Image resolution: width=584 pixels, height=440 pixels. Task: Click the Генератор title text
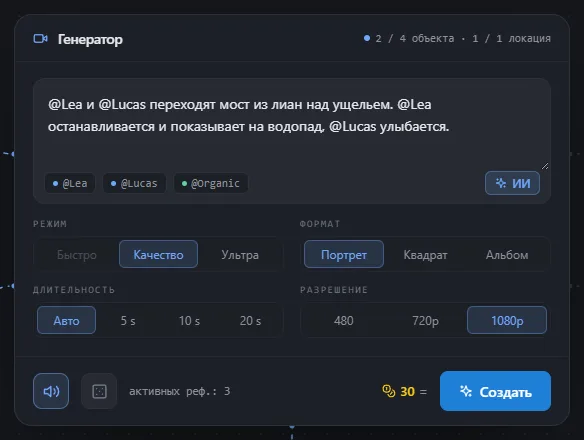pos(90,39)
